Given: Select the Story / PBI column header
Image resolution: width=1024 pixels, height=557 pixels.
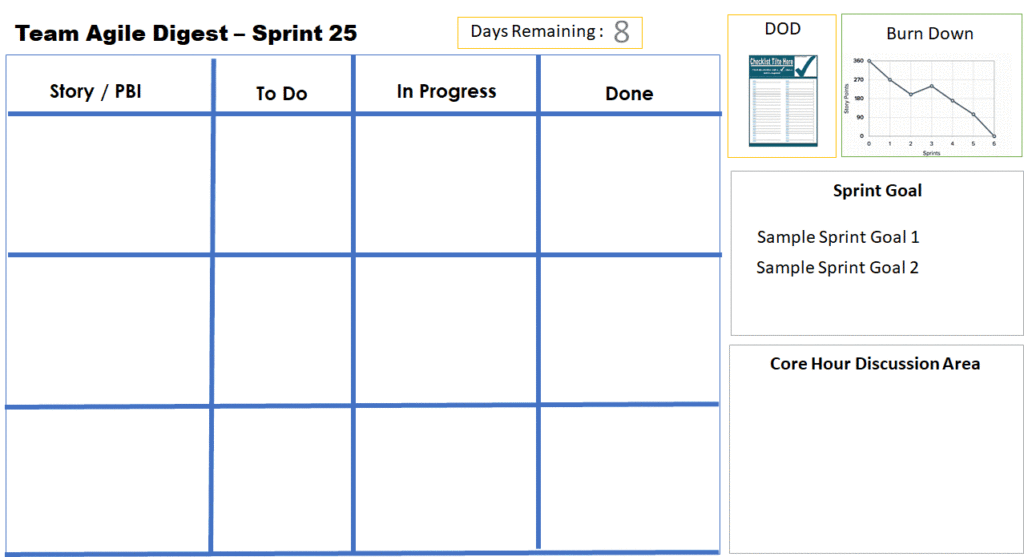Looking at the screenshot, I should (95, 91).
